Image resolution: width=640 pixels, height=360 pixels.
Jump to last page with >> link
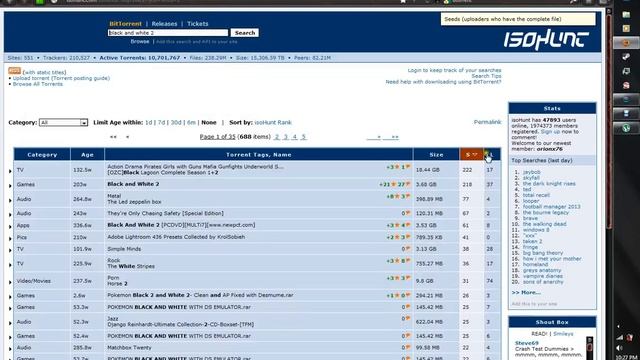(x=394, y=137)
